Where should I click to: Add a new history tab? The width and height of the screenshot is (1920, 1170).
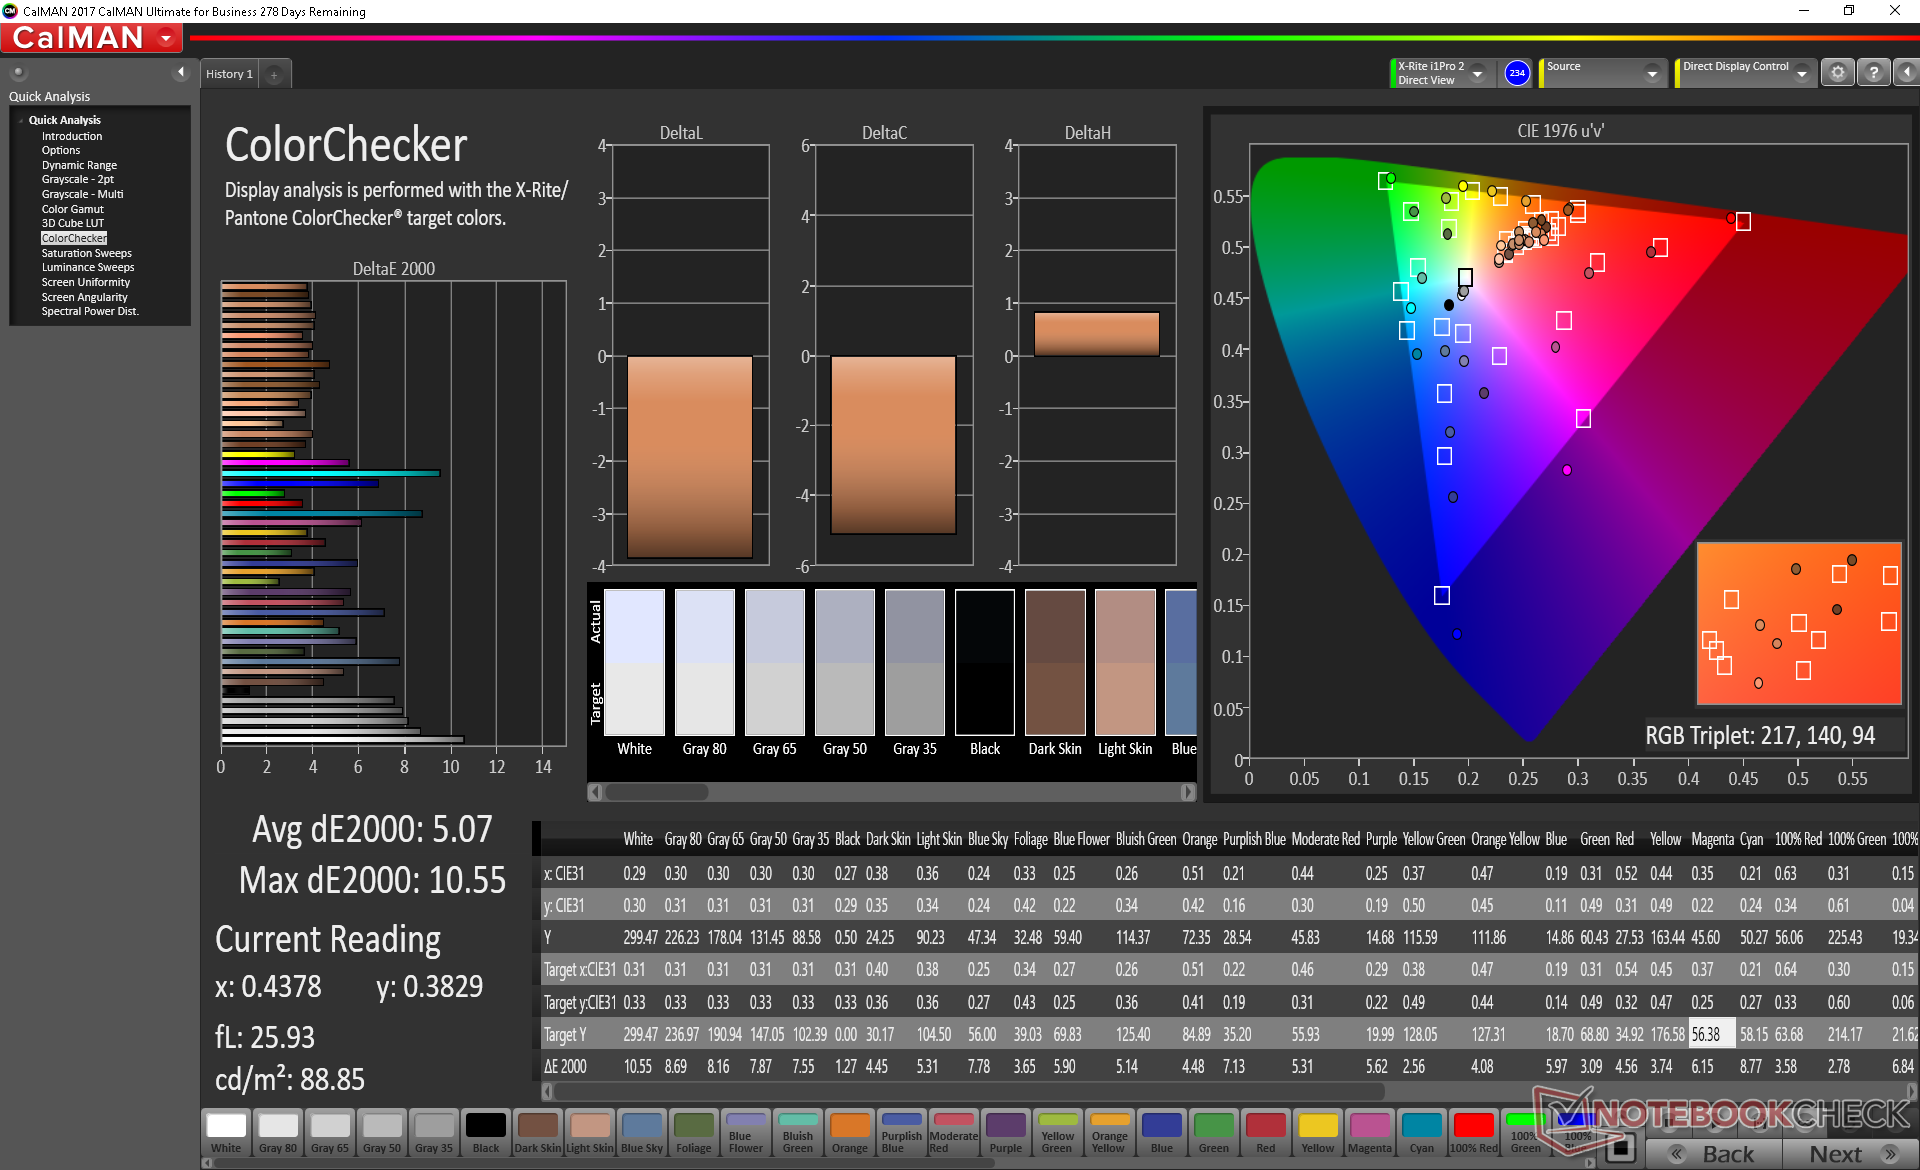pos(274,75)
